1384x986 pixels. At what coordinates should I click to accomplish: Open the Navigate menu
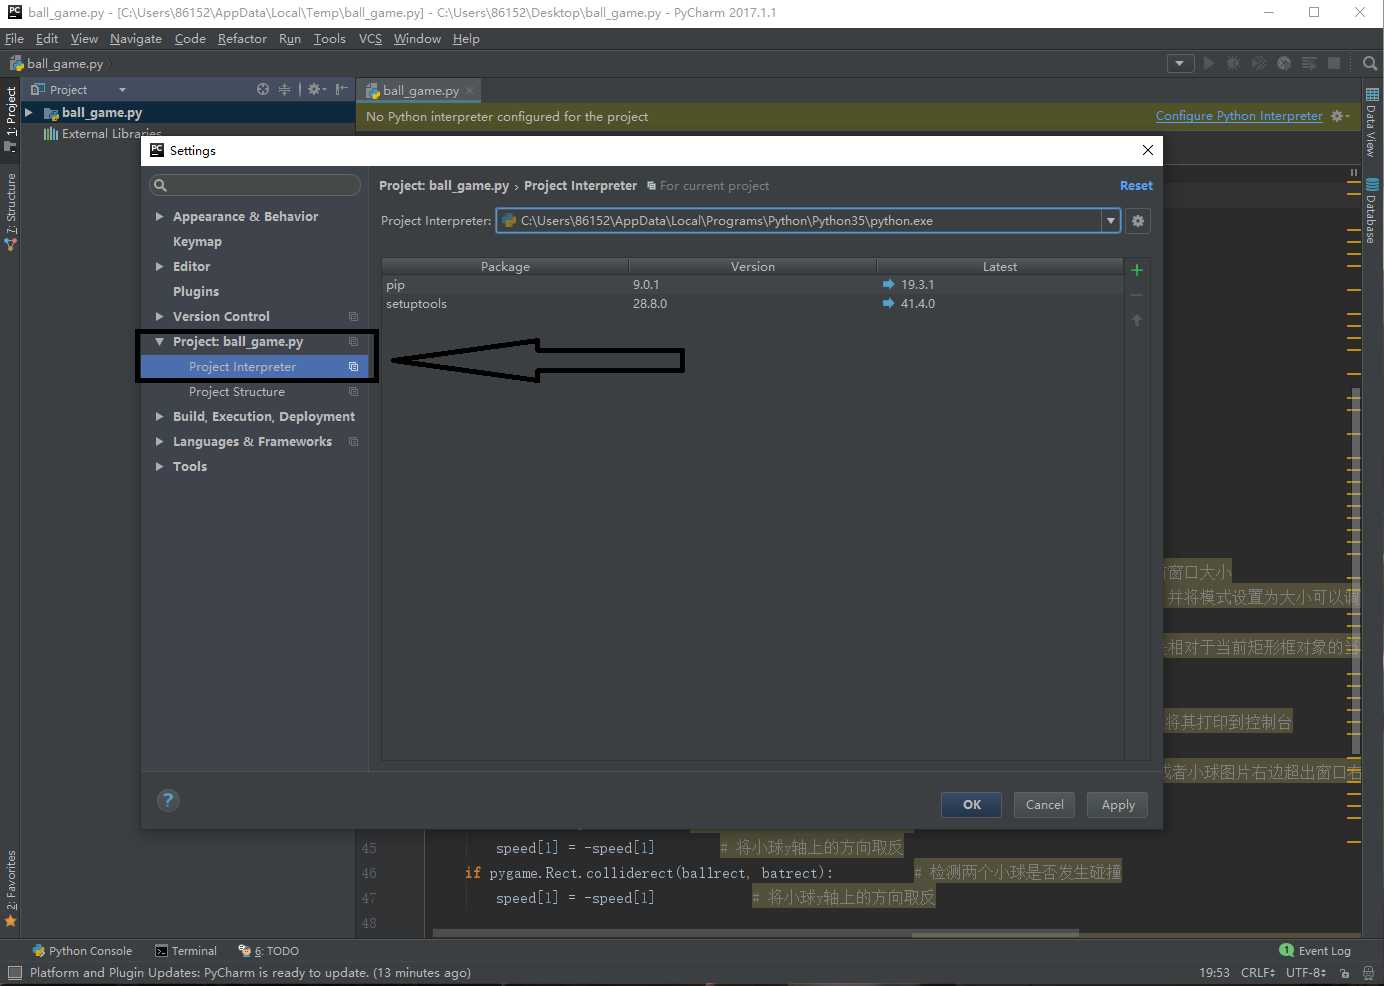tap(135, 39)
